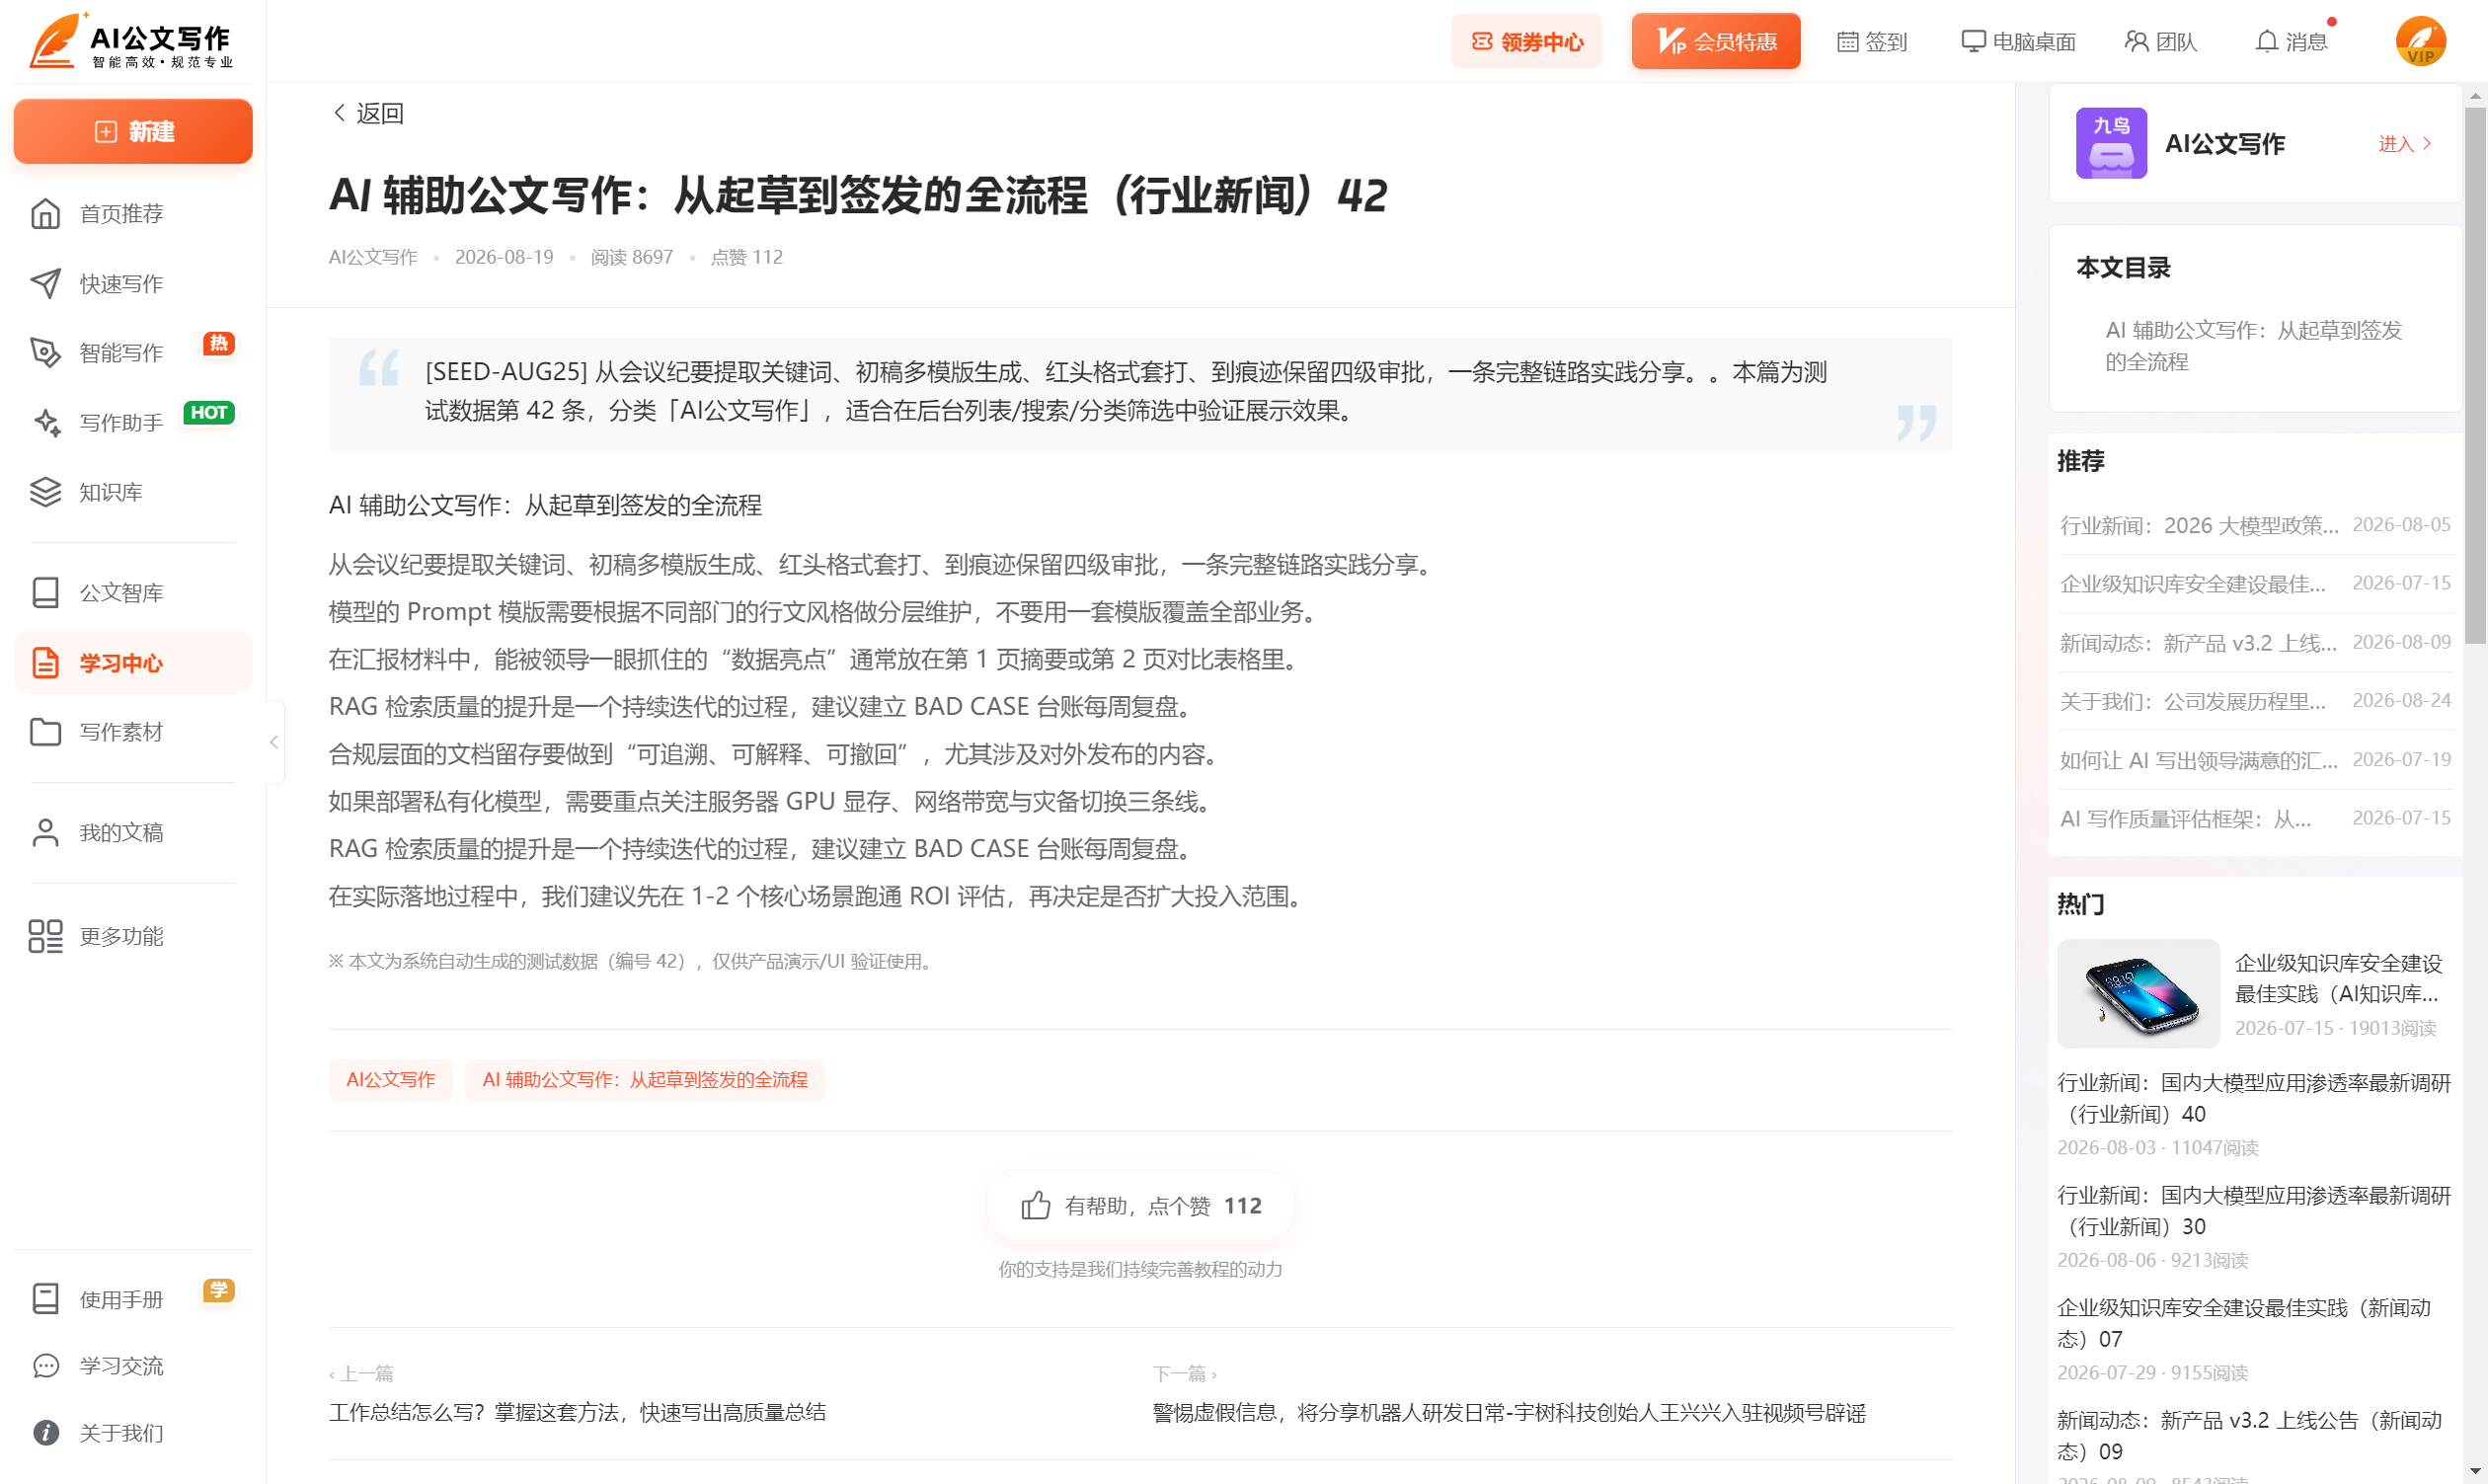
Task: Click 会员特惠 VIP button
Action: click(1716, 41)
